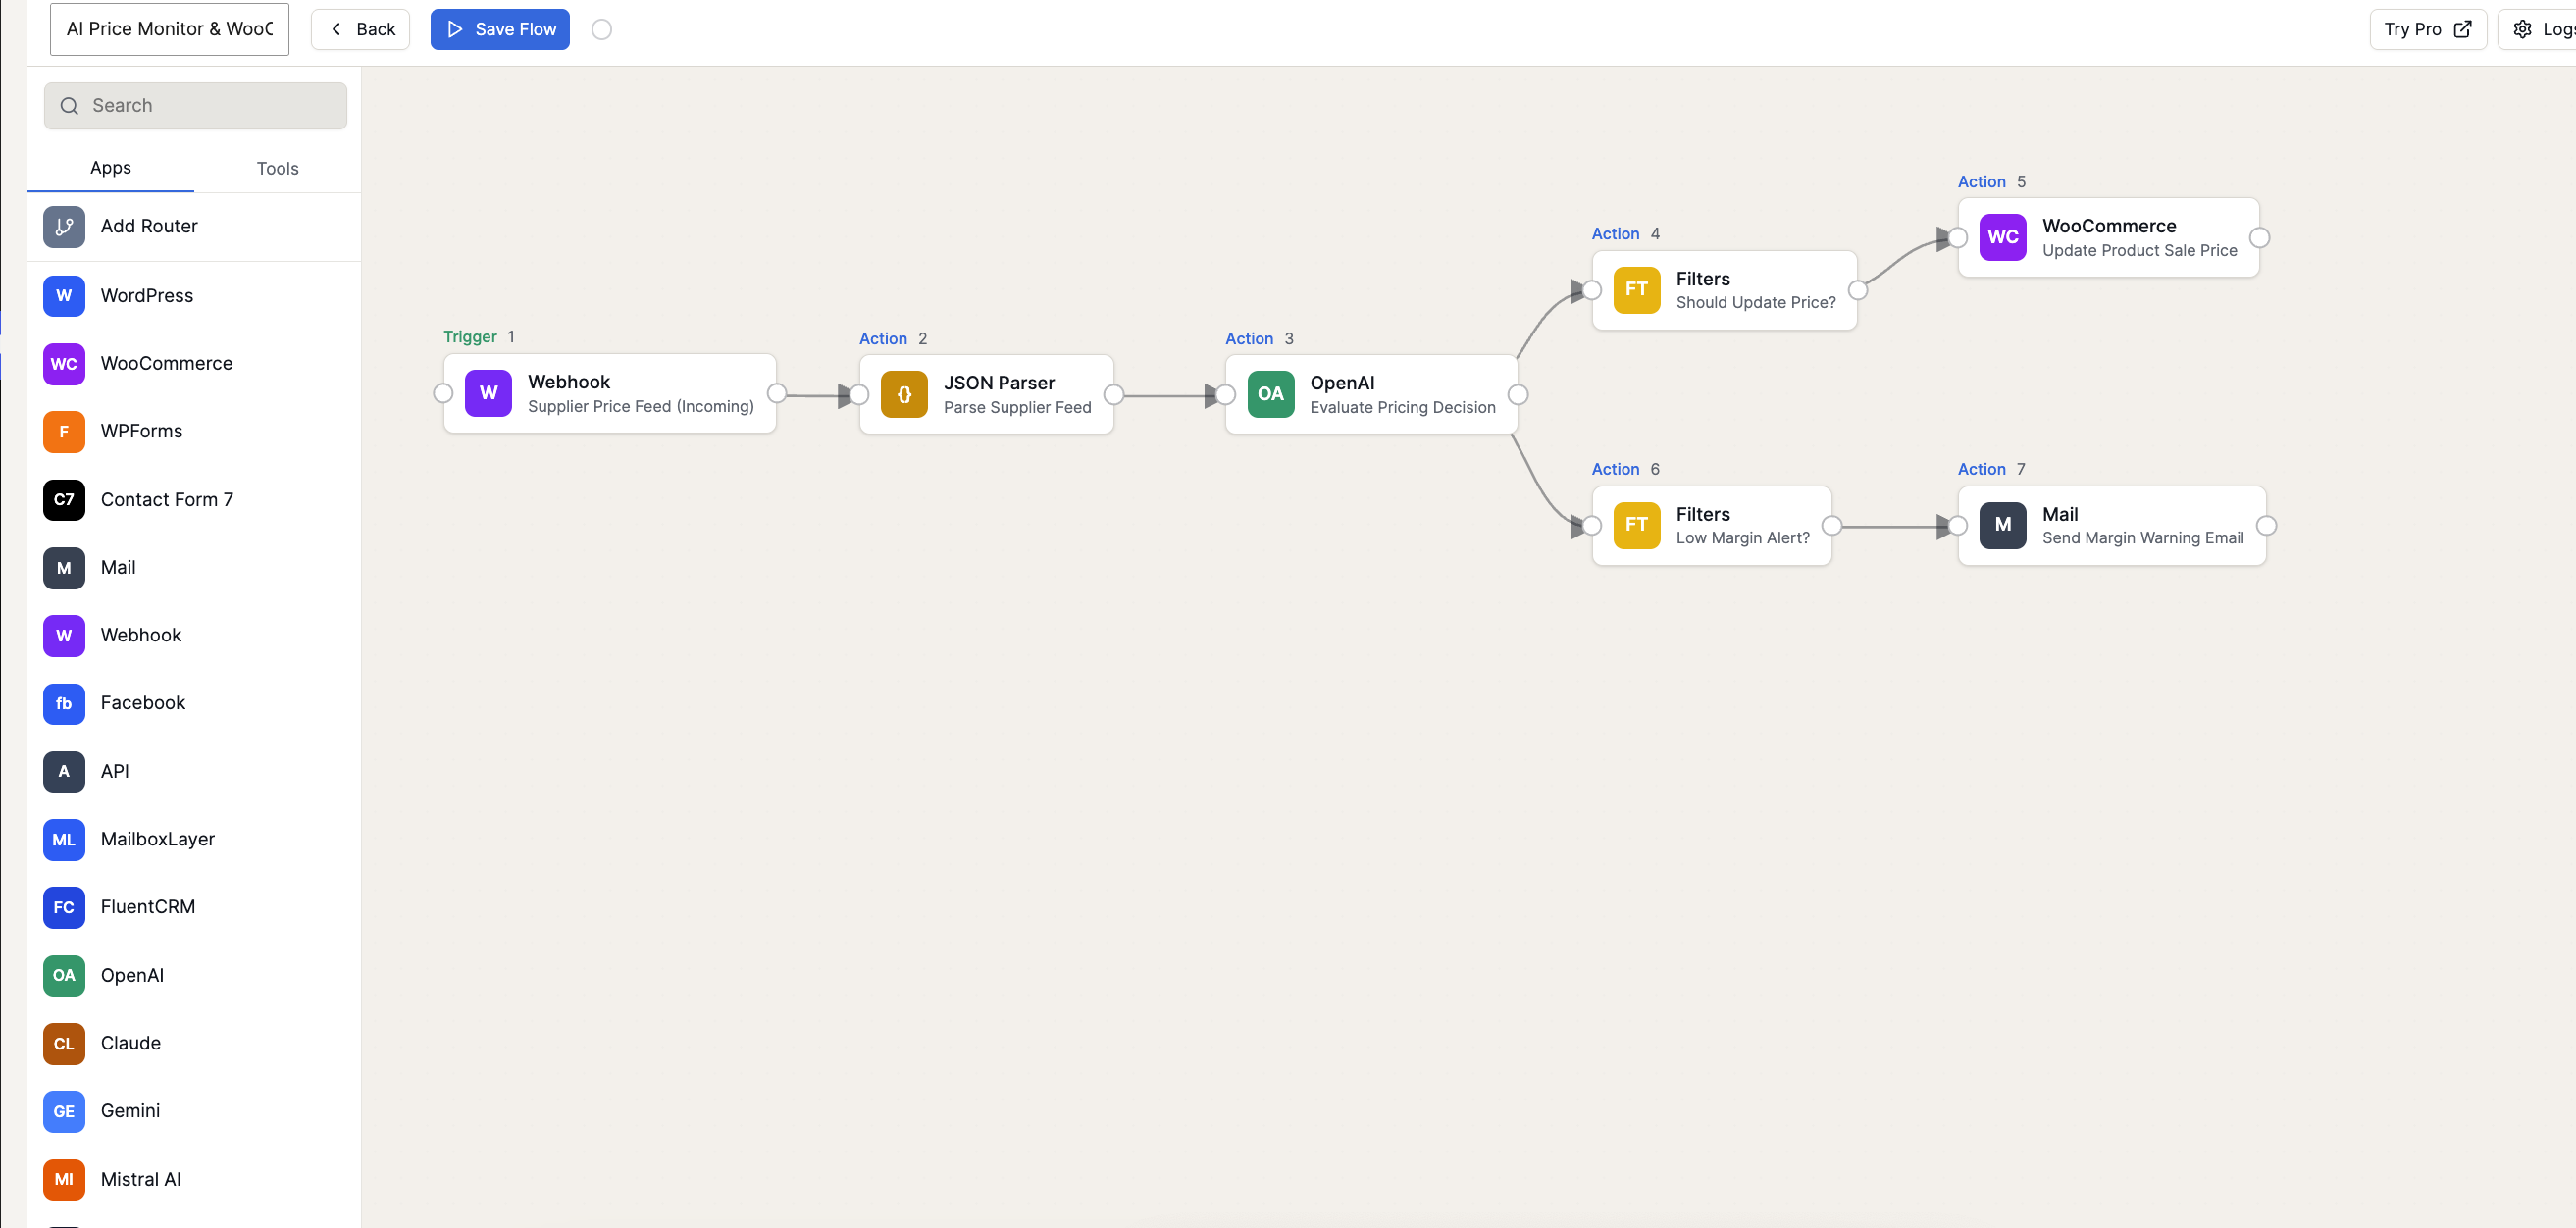Viewport: 2576px width, 1228px height.
Task: Select 'Evaluate Pricing Decision' text
Action: [1403, 408]
